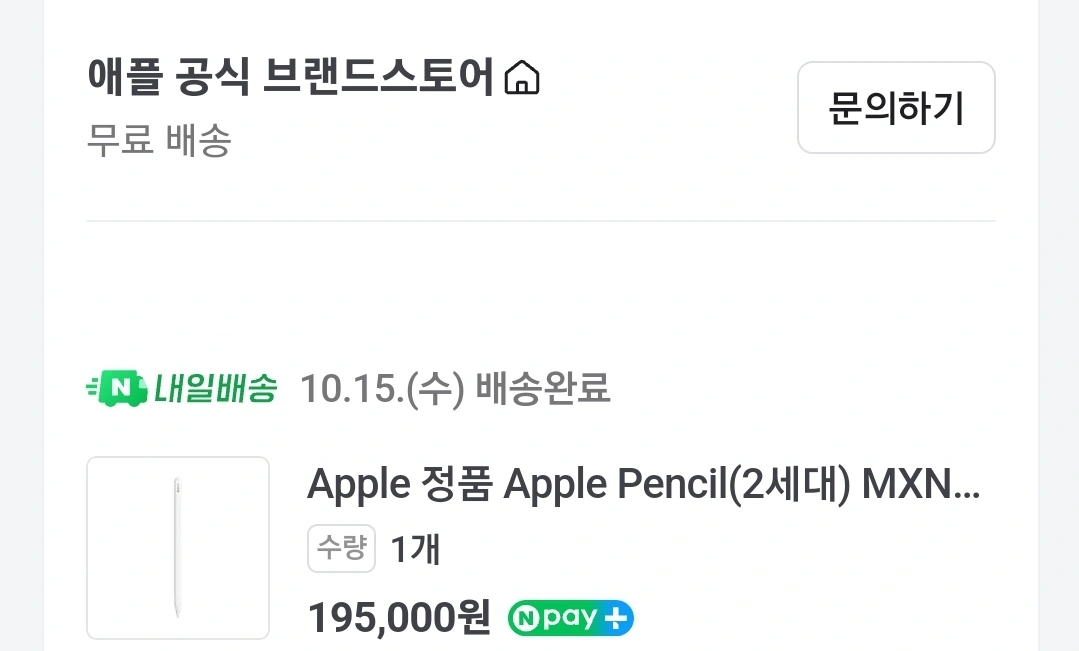Tap the green N circle in Npay badge
The image size is (1079, 651).
point(524,619)
